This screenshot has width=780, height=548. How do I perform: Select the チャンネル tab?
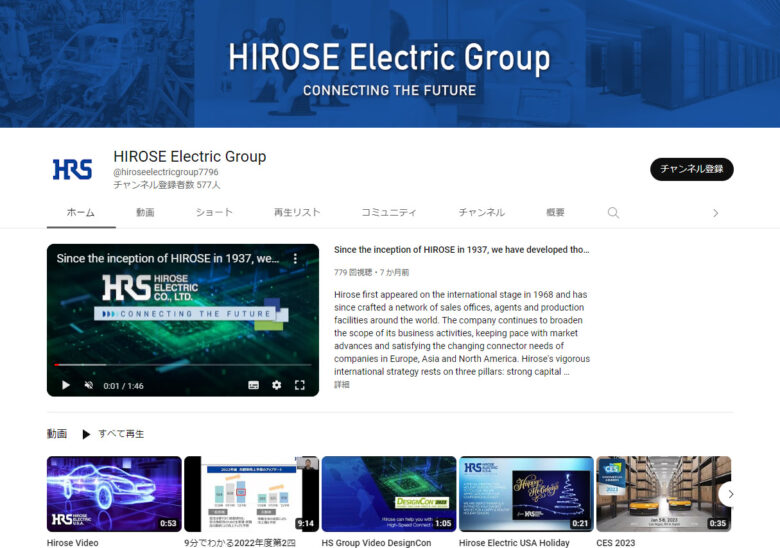pos(482,212)
